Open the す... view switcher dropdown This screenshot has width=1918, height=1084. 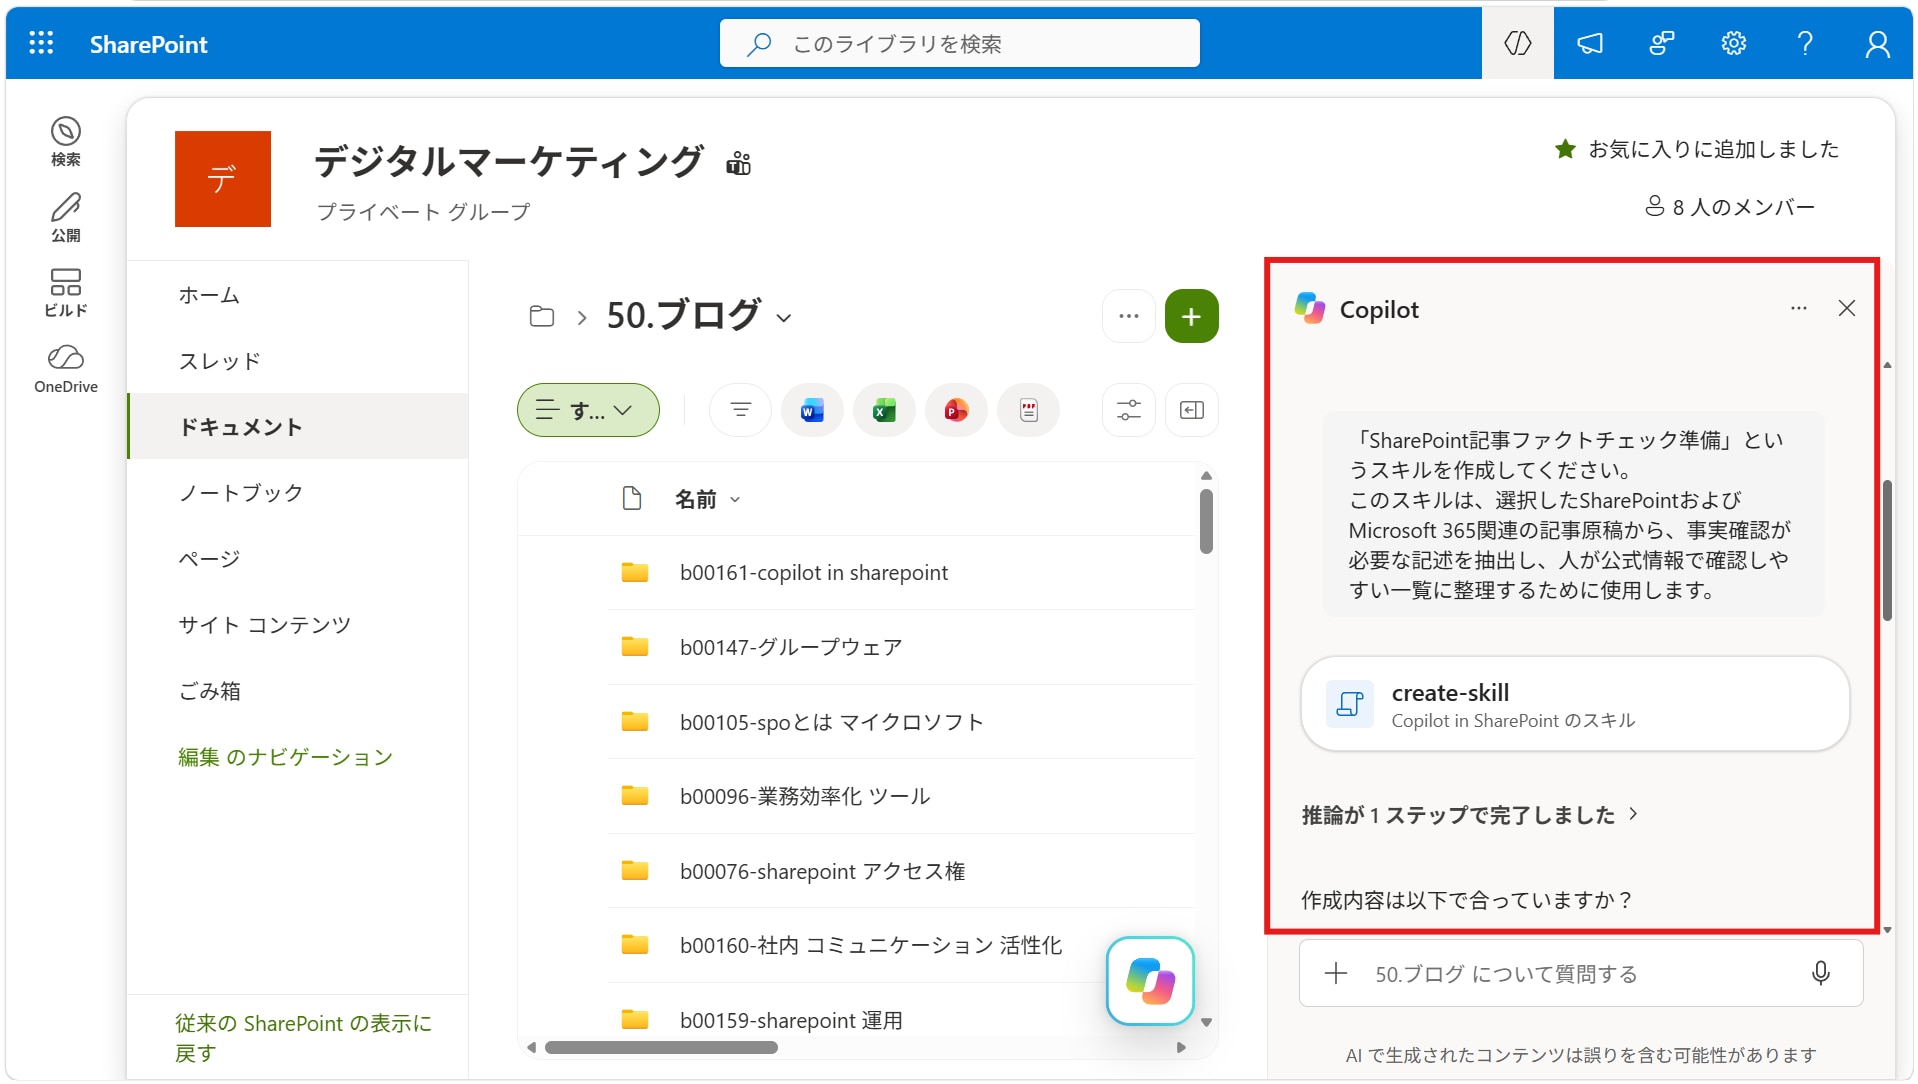pyautogui.click(x=588, y=410)
